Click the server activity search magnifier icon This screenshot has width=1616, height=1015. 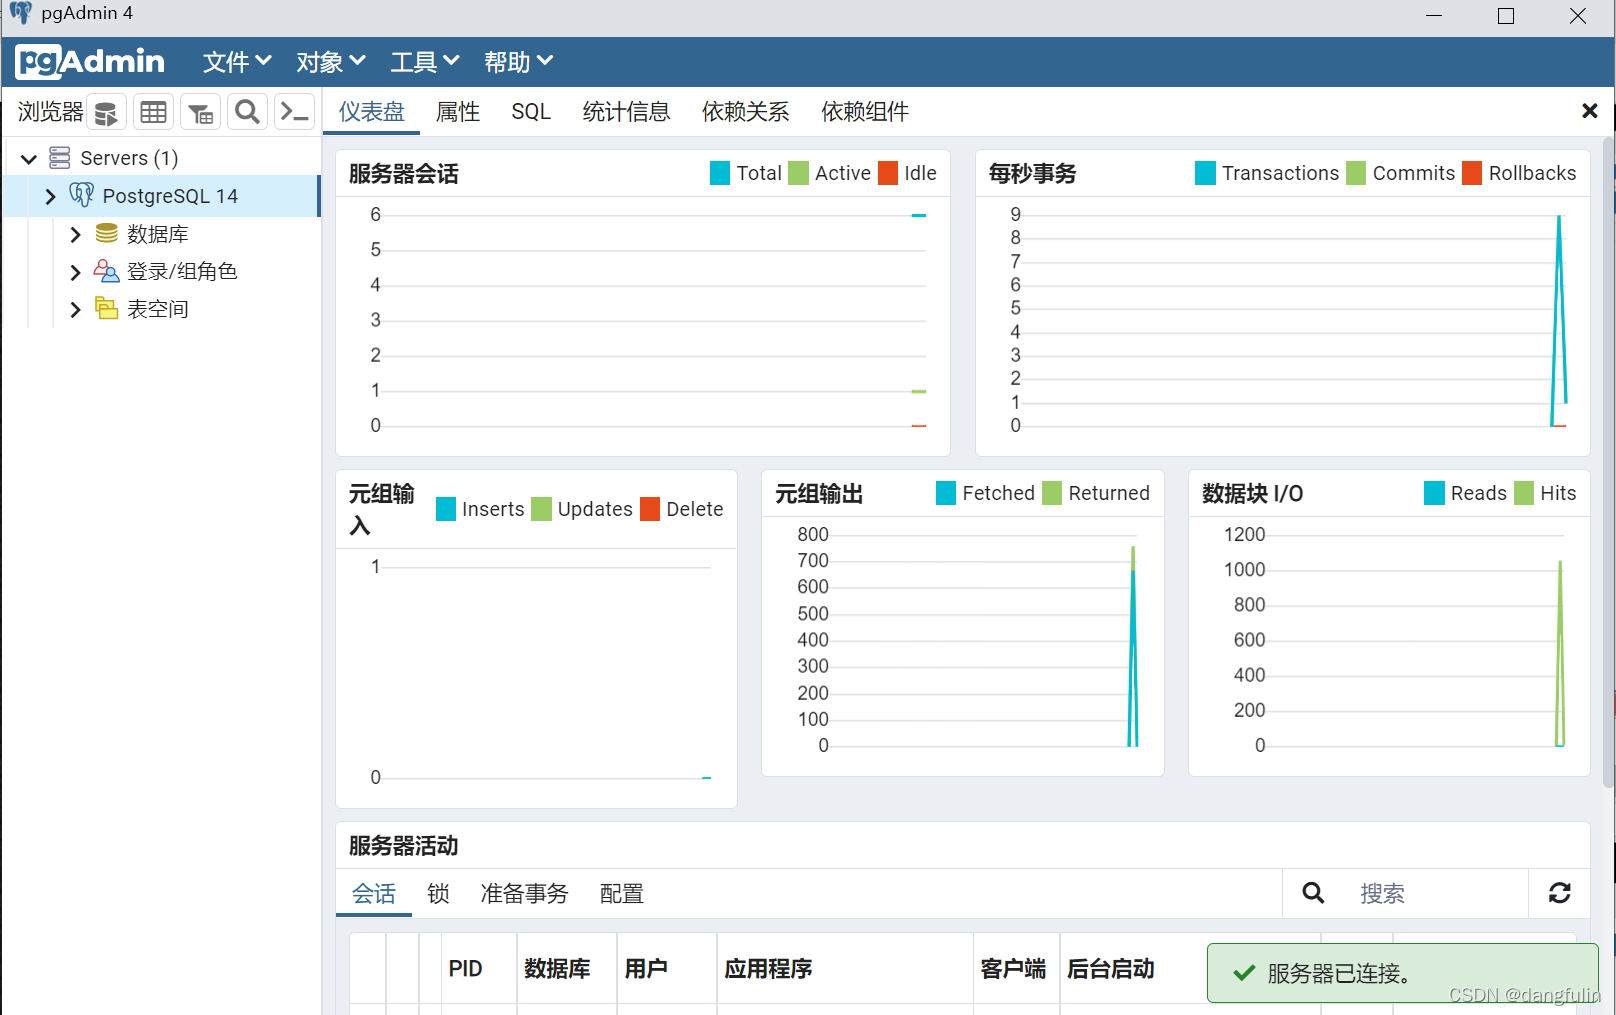pyautogui.click(x=1313, y=893)
